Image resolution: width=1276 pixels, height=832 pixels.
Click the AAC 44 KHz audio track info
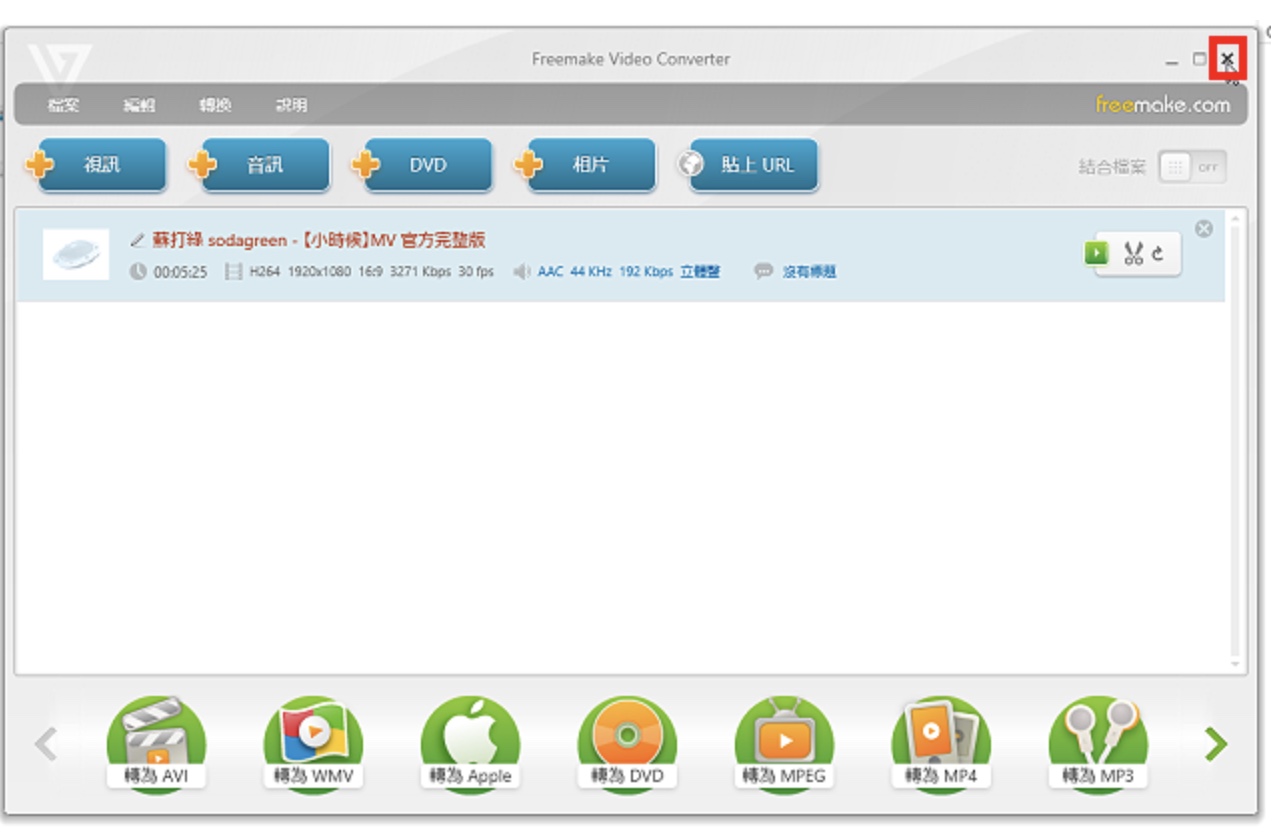click(628, 272)
